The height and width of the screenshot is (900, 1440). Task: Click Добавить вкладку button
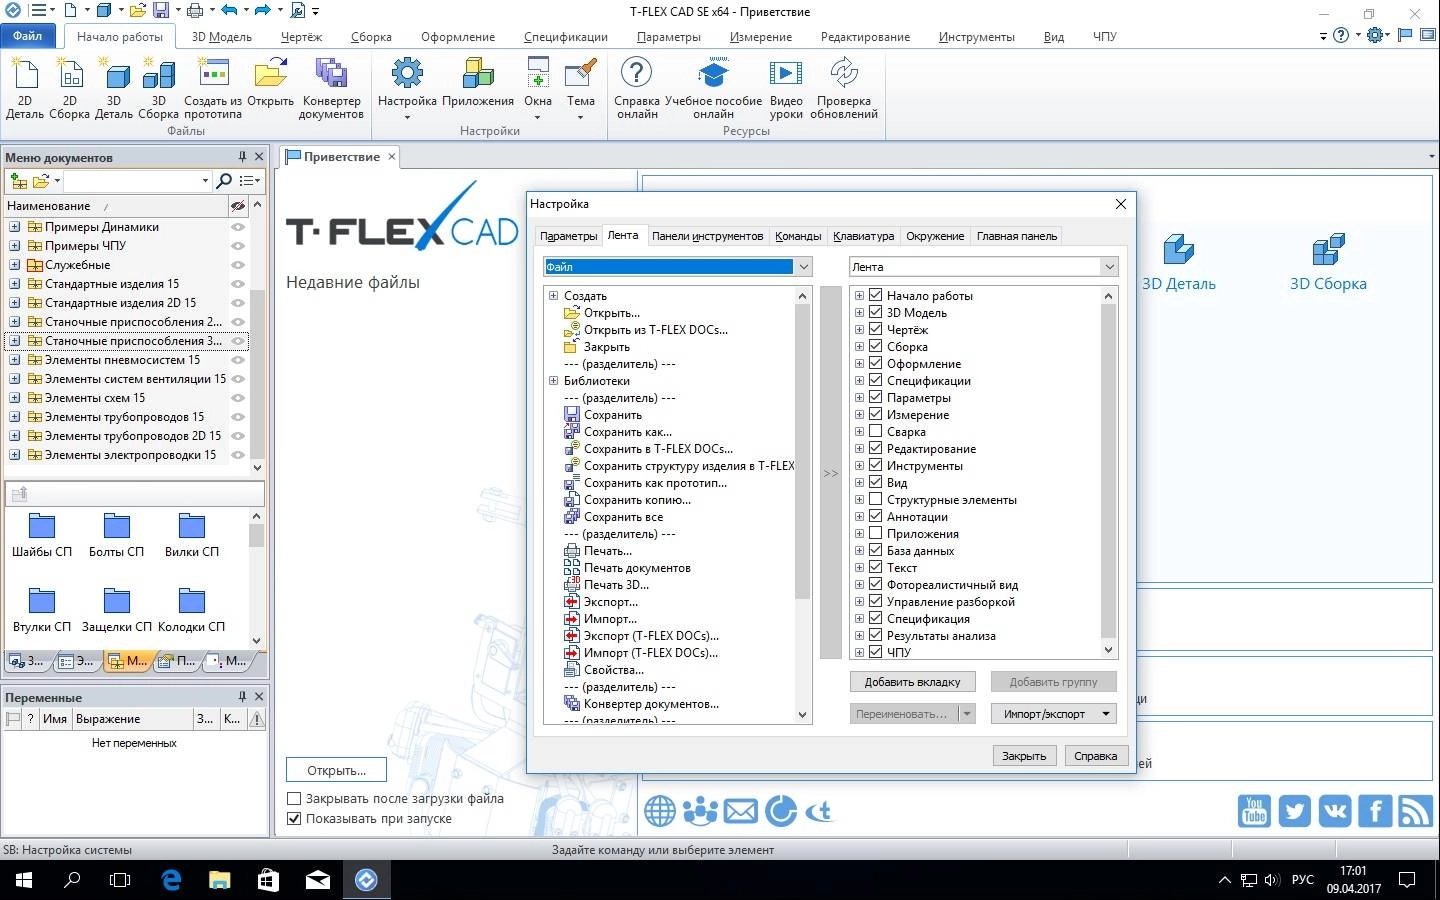click(x=912, y=681)
